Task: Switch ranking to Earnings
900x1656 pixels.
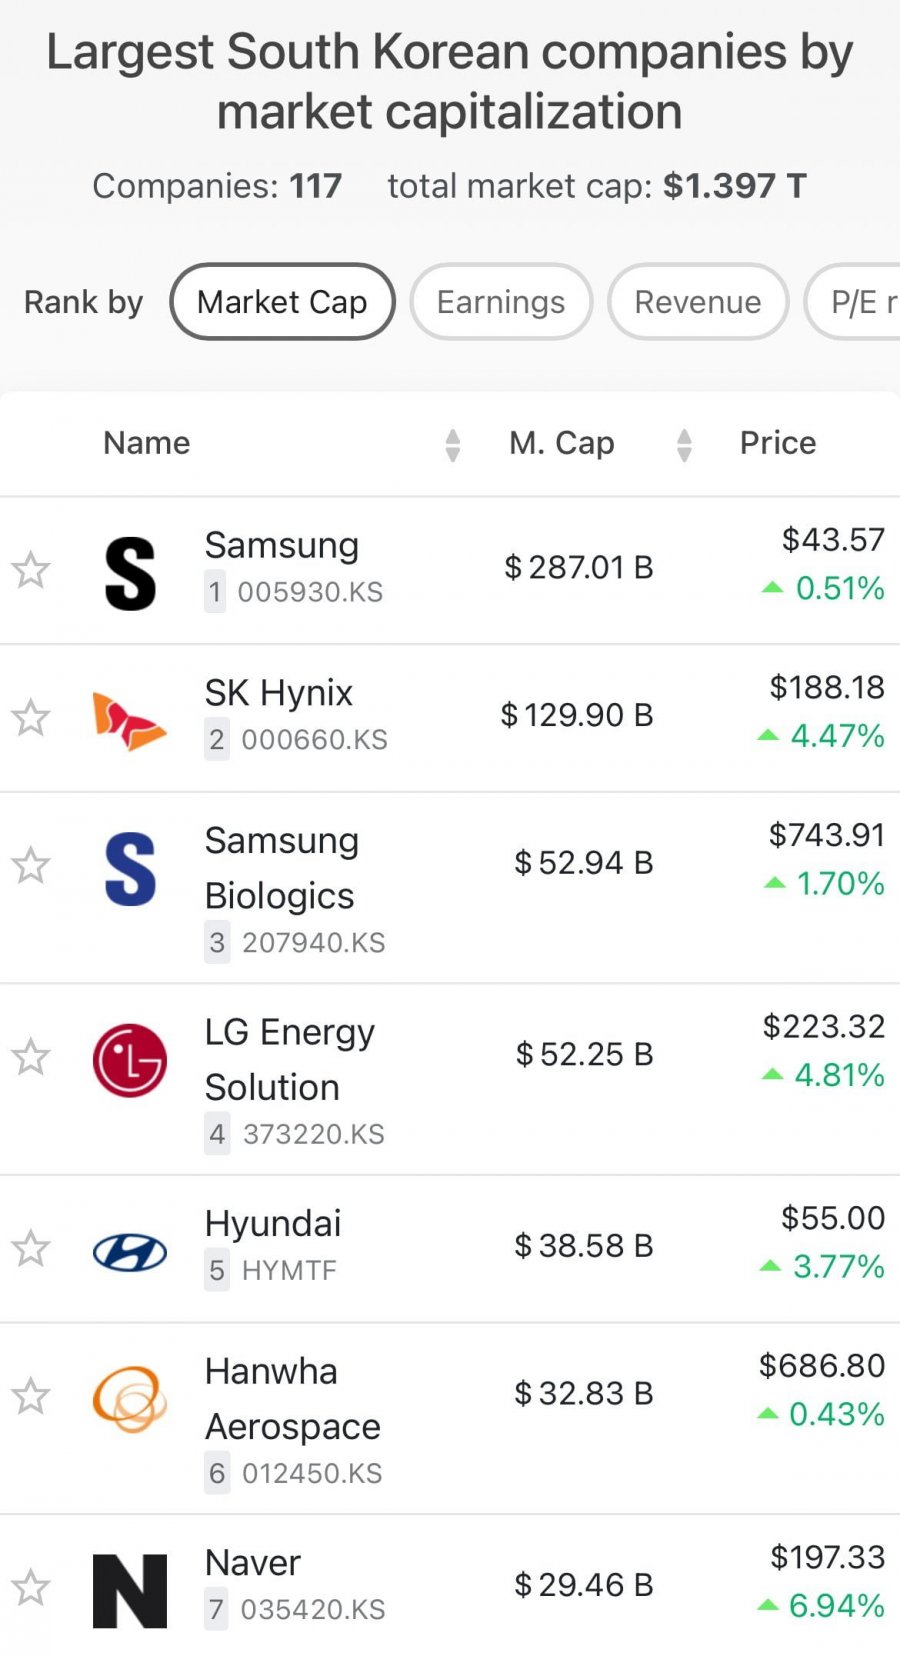Action: (x=501, y=302)
